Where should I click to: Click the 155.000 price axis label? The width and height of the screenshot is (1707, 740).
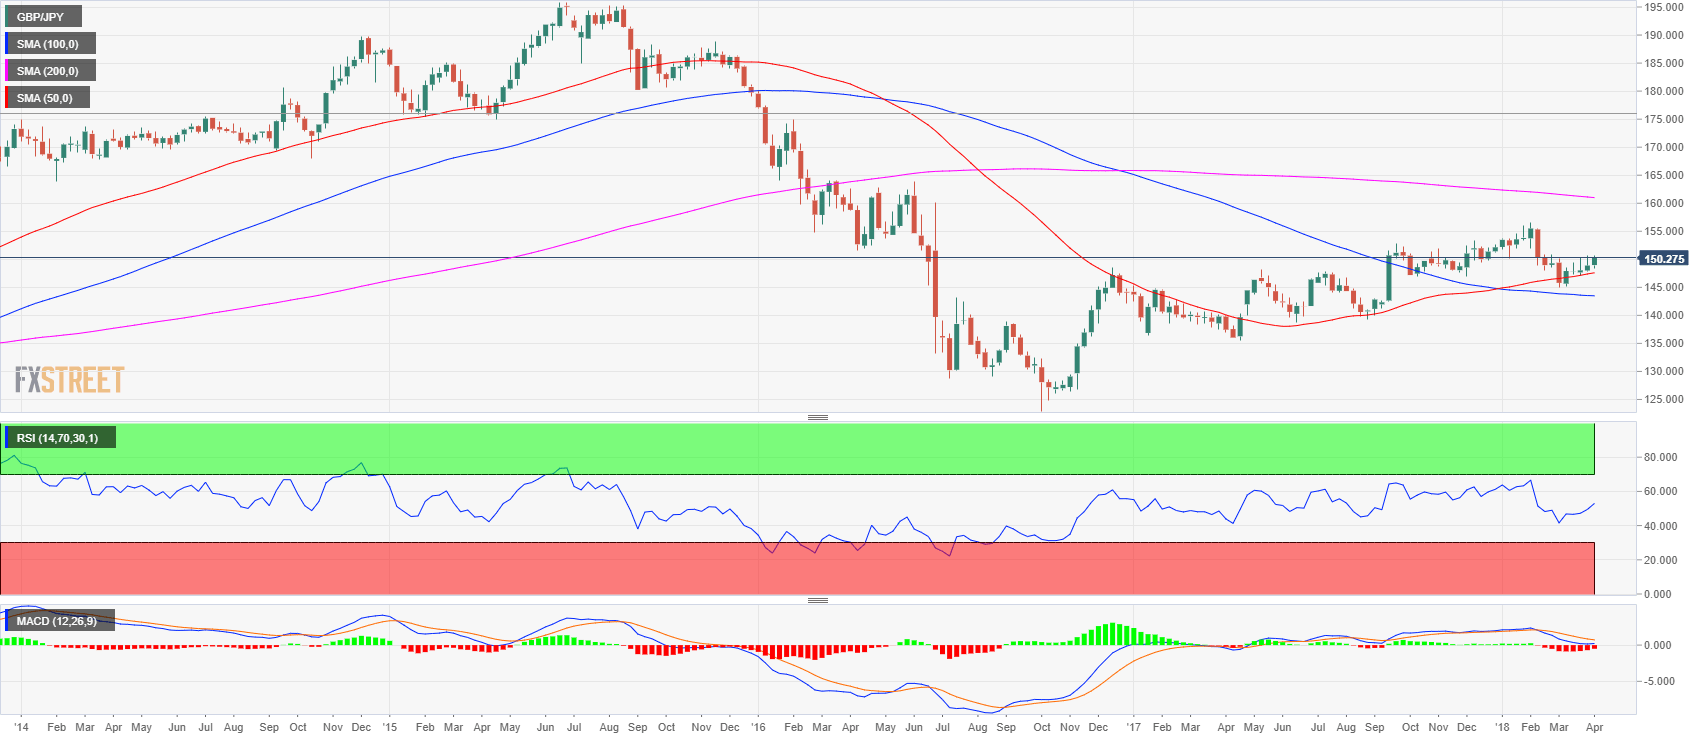pyautogui.click(x=1664, y=231)
